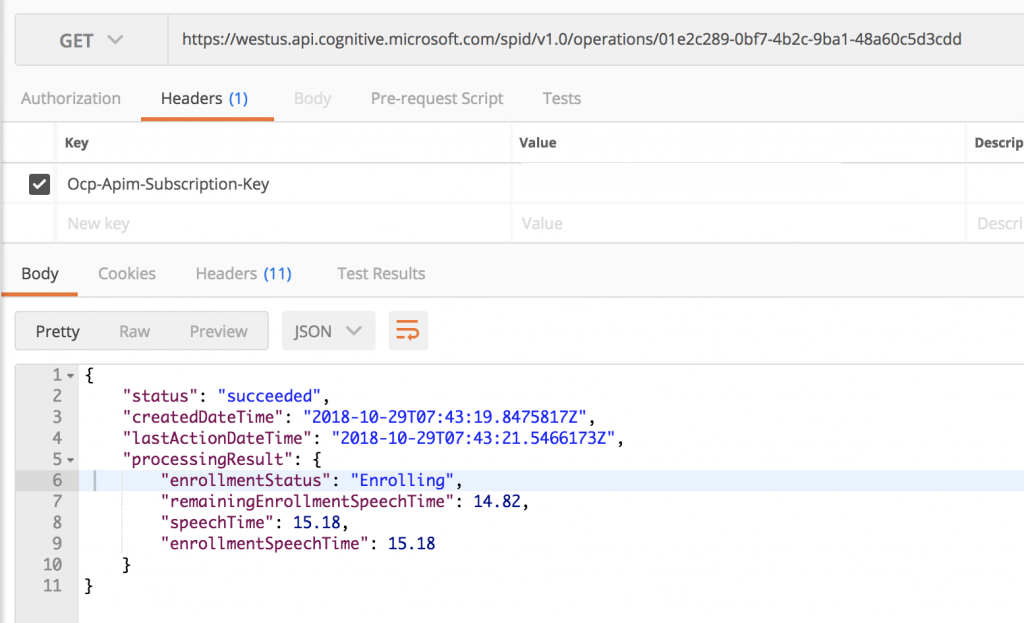Open the Test Results tab
This screenshot has height=623, width=1024.
pyautogui.click(x=381, y=273)
